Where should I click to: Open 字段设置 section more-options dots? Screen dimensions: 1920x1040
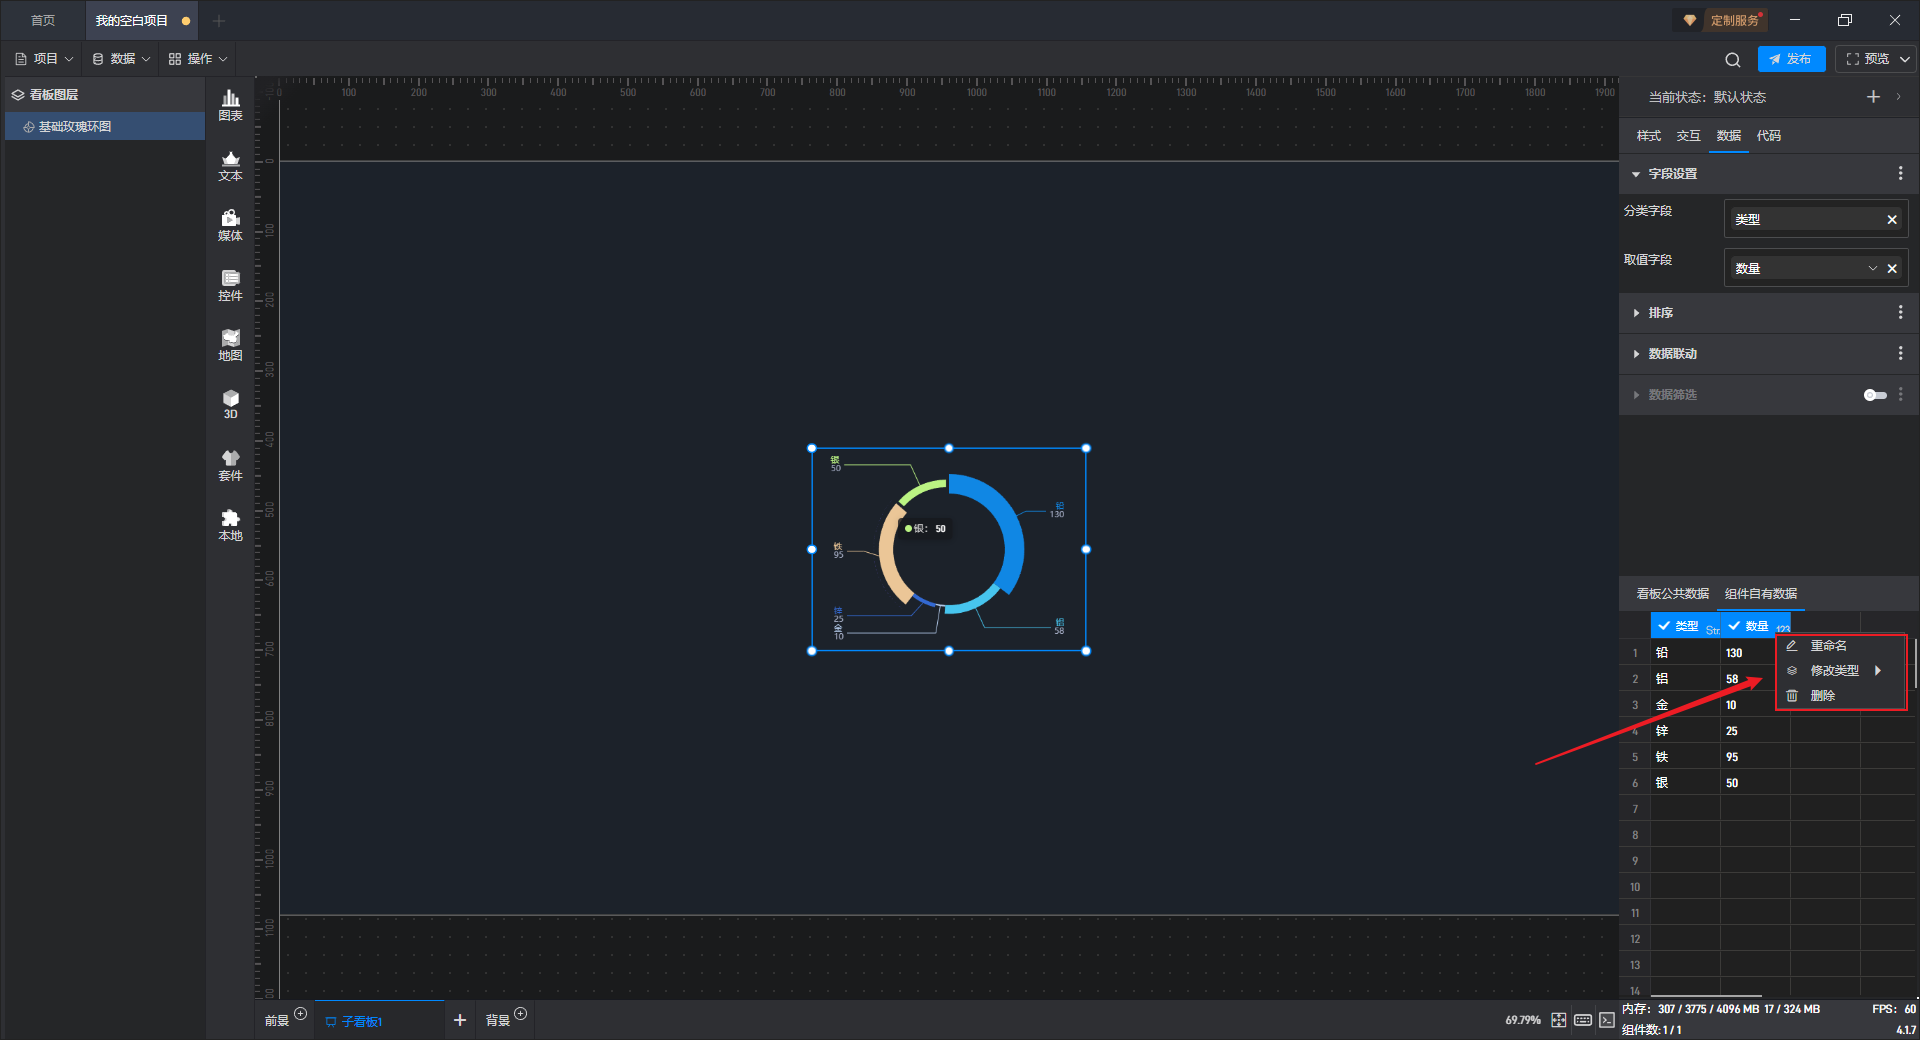(x=1900, y=173)
